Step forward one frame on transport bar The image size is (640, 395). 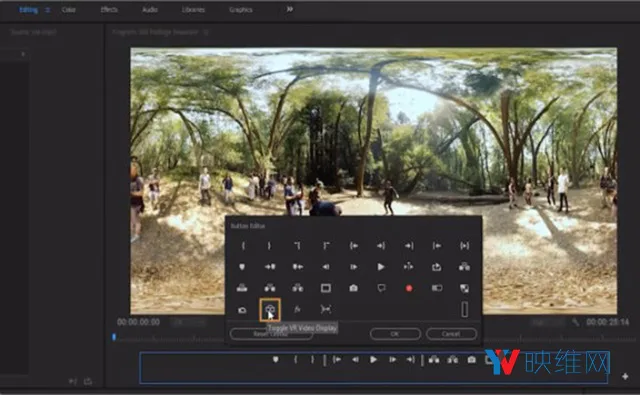pos(392,359)
